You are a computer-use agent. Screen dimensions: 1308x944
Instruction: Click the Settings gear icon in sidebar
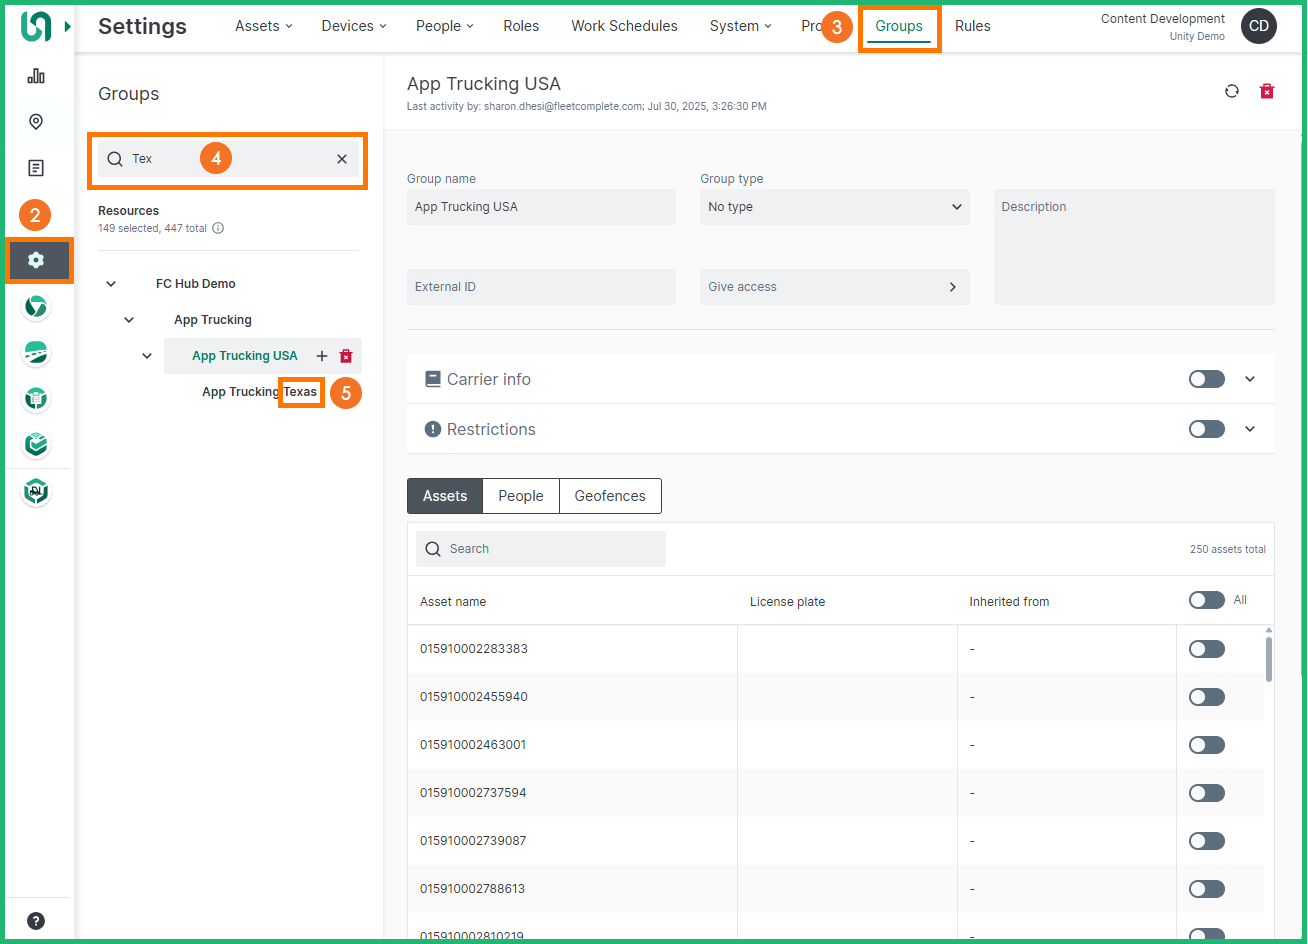[x=37, y=260]
